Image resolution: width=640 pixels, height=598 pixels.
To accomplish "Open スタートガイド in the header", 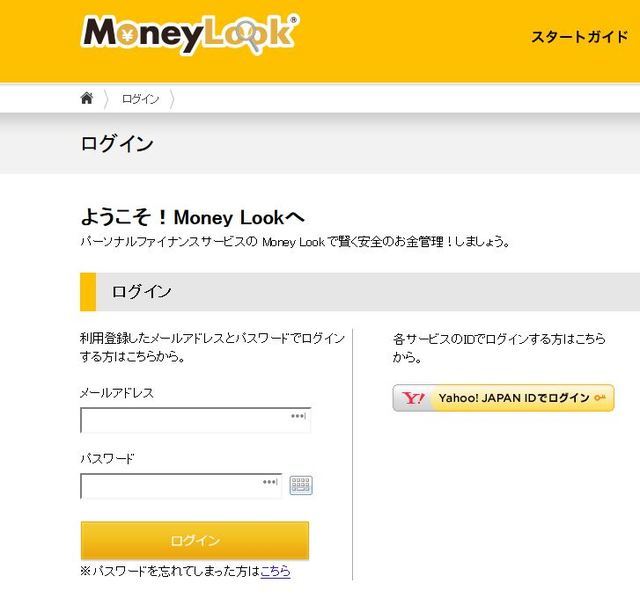I will (x=579, y=37).
